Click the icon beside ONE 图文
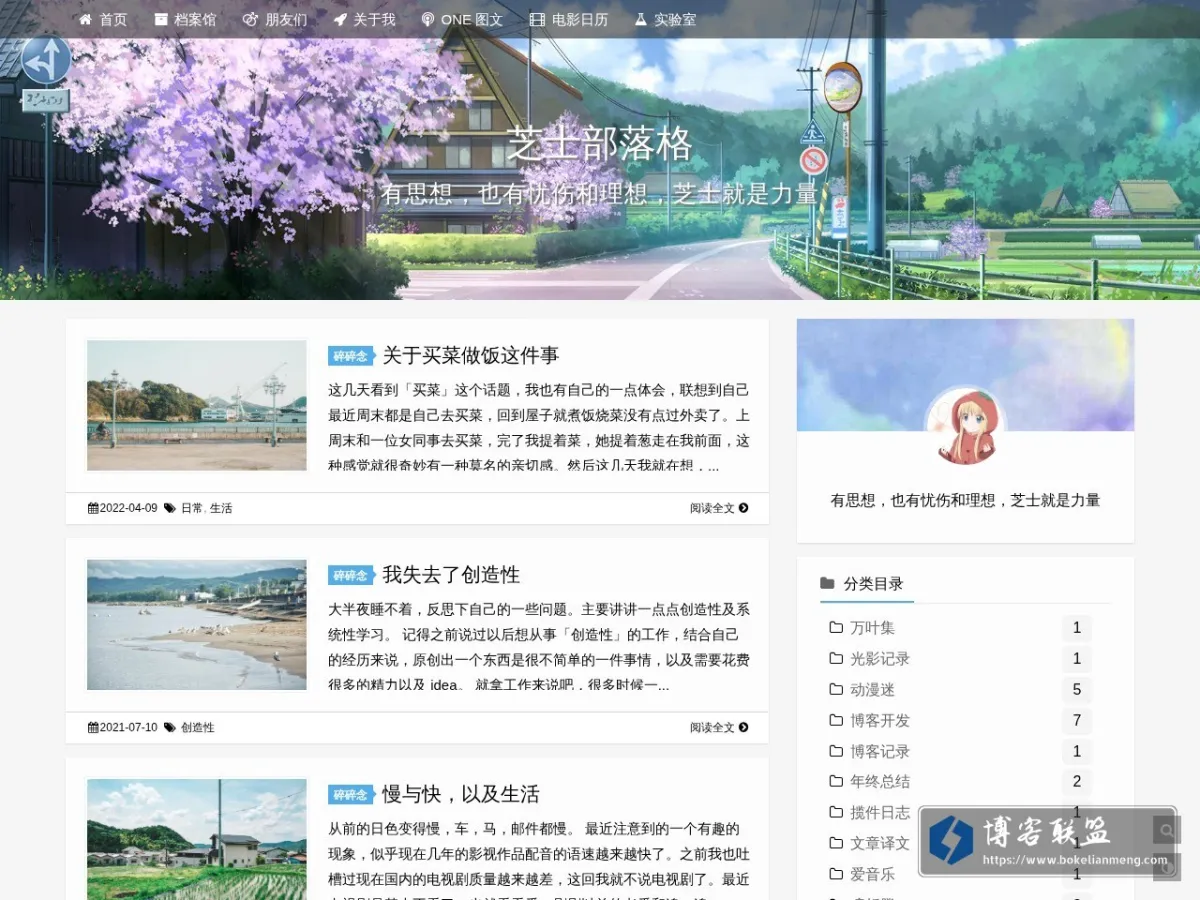 [428, 19]
